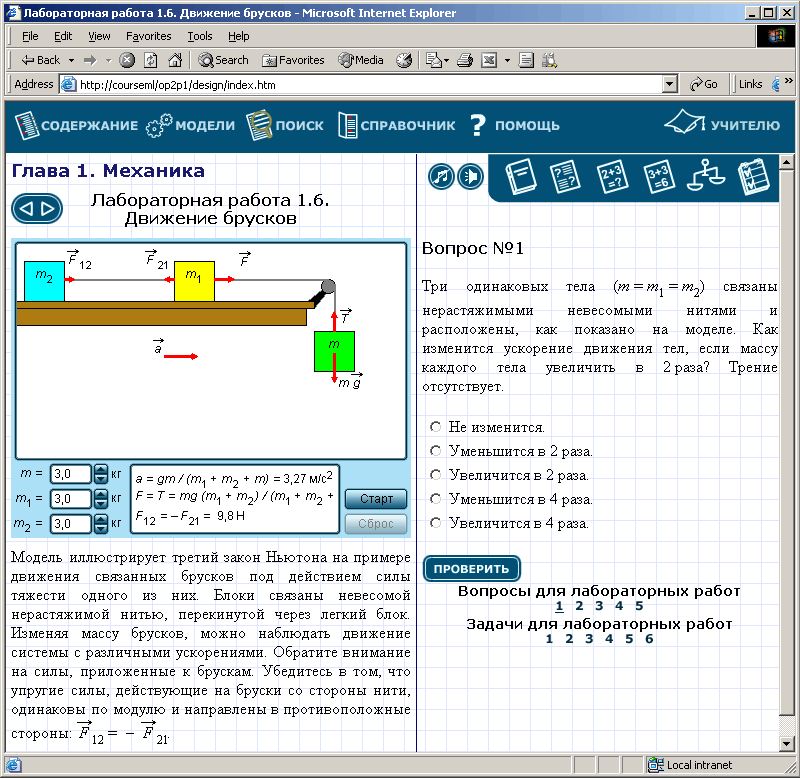This screenshot has width=800, height=778.
Task: Click the m1 mass input field
Action: coord(70,498)
